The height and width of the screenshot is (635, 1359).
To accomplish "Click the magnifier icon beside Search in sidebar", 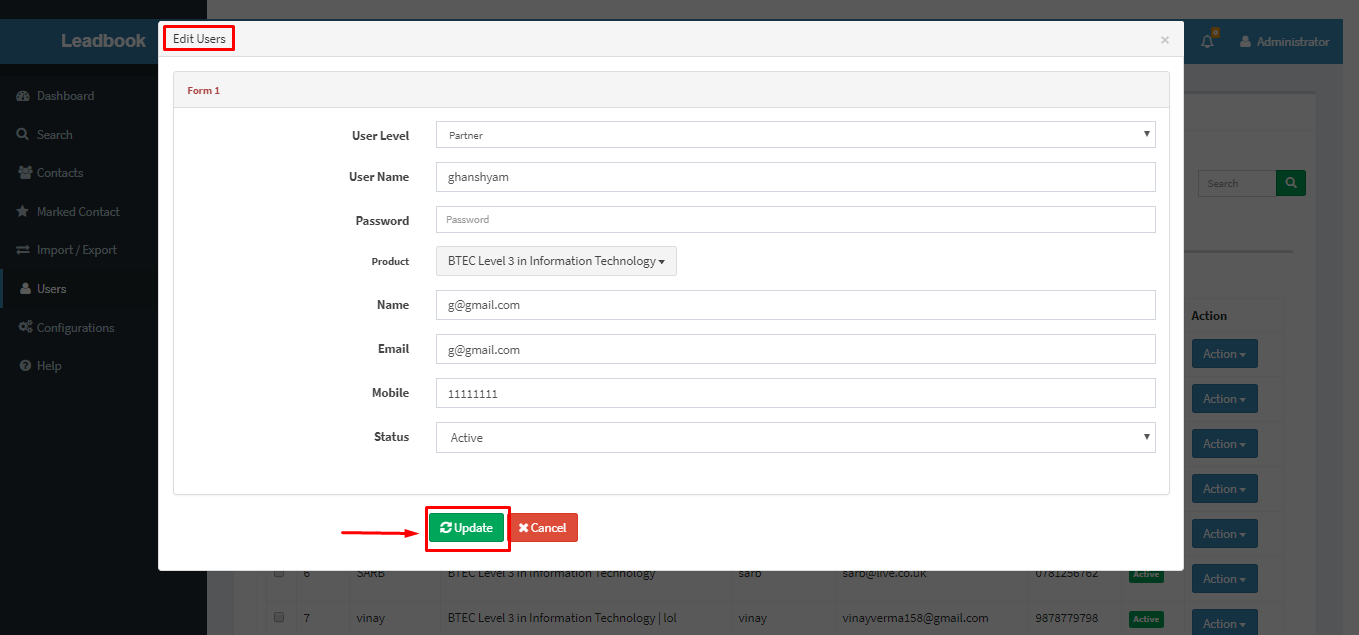I will (23, 134).
